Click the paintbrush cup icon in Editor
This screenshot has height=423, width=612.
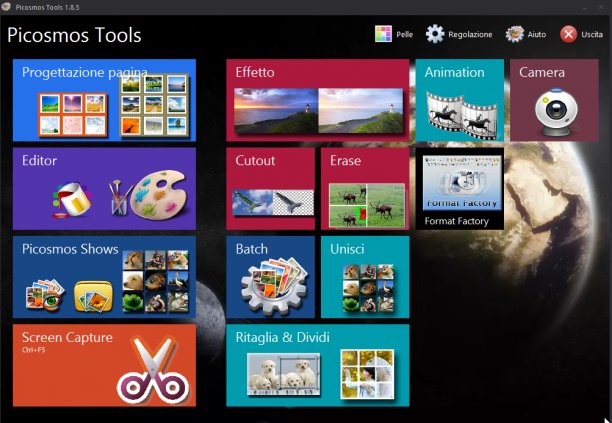pyautogui.click(x=119, y=197)
